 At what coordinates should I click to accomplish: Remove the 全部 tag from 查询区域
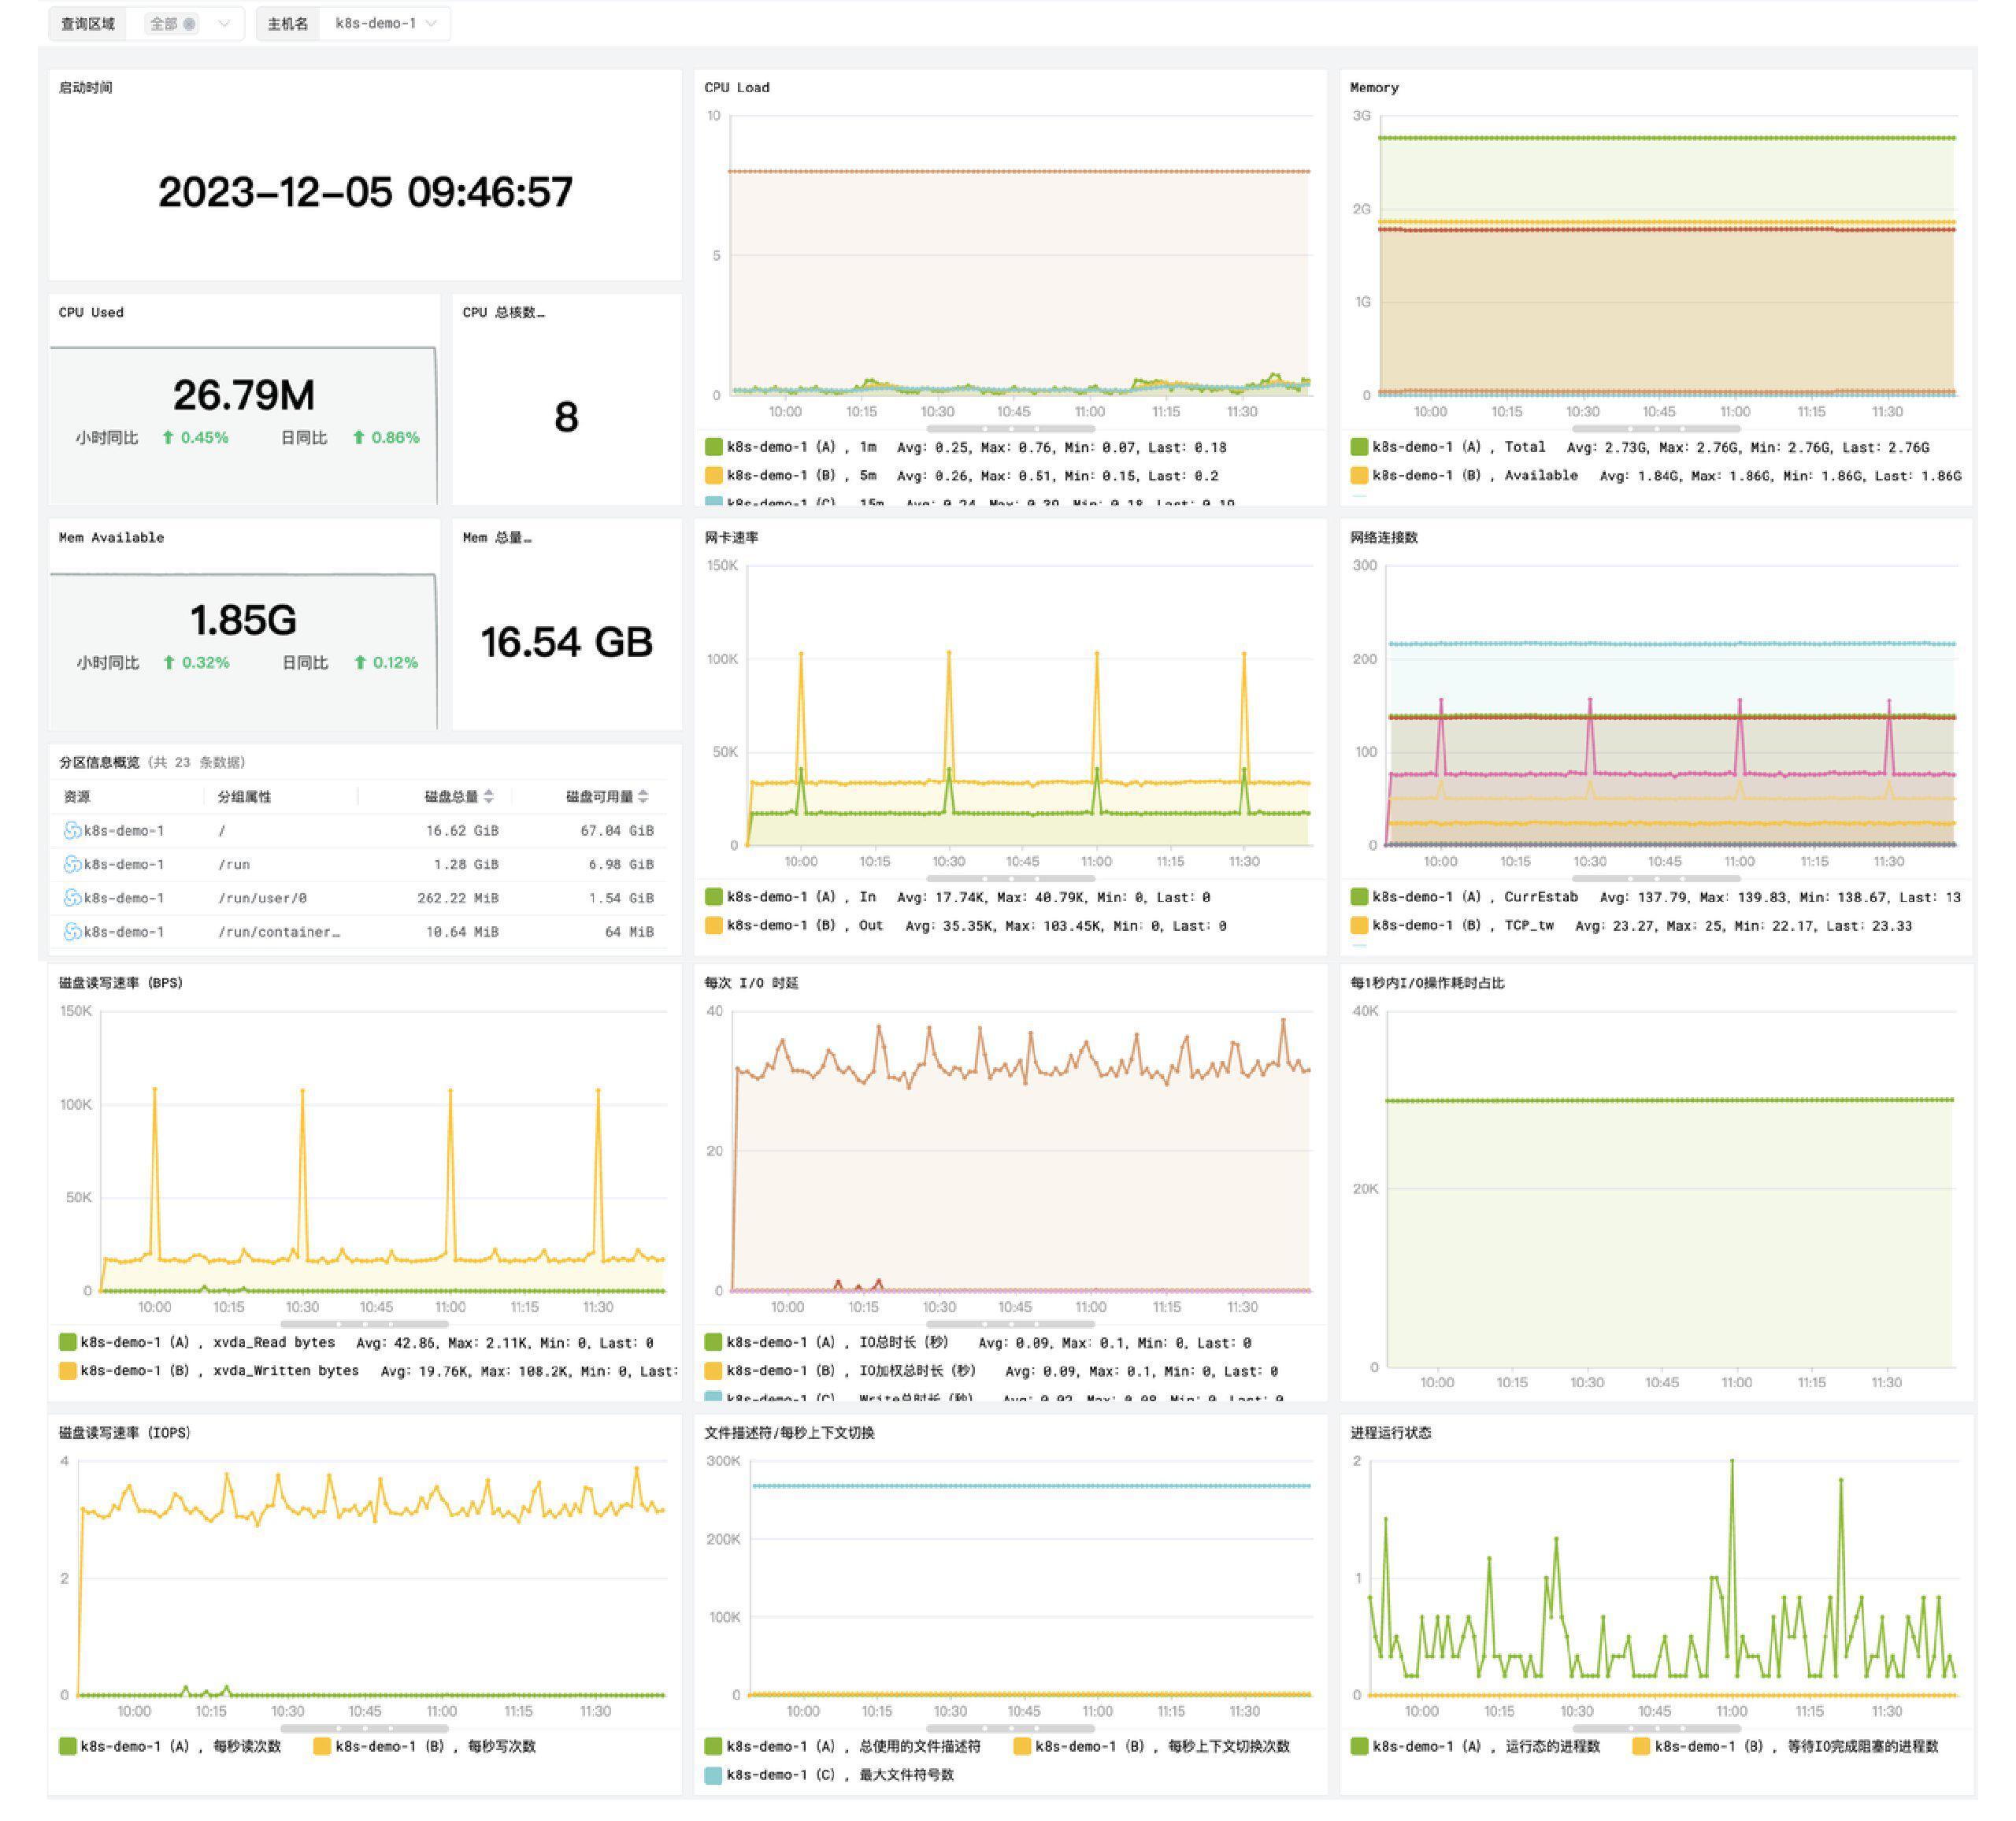click(189, 23)
